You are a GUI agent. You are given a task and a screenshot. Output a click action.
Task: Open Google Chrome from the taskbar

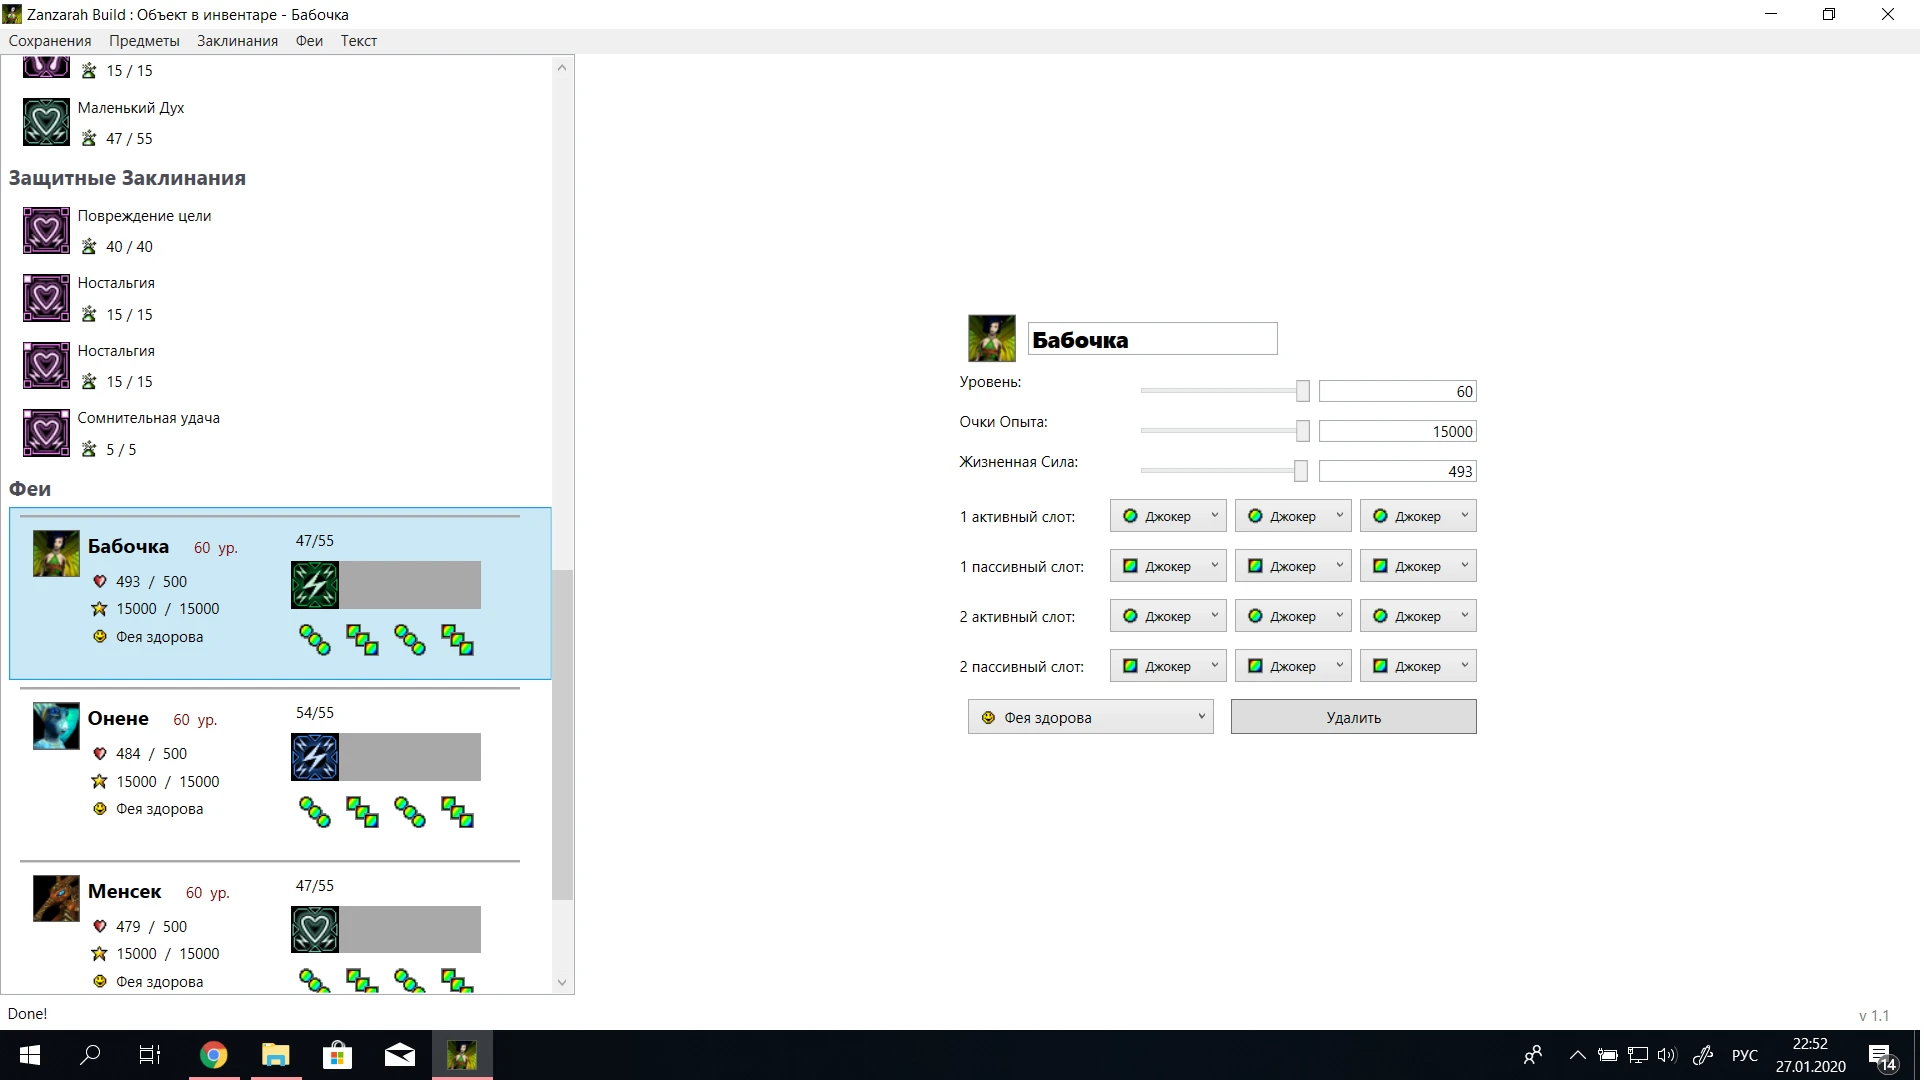pyautogui.click(x=213, y=1055)
